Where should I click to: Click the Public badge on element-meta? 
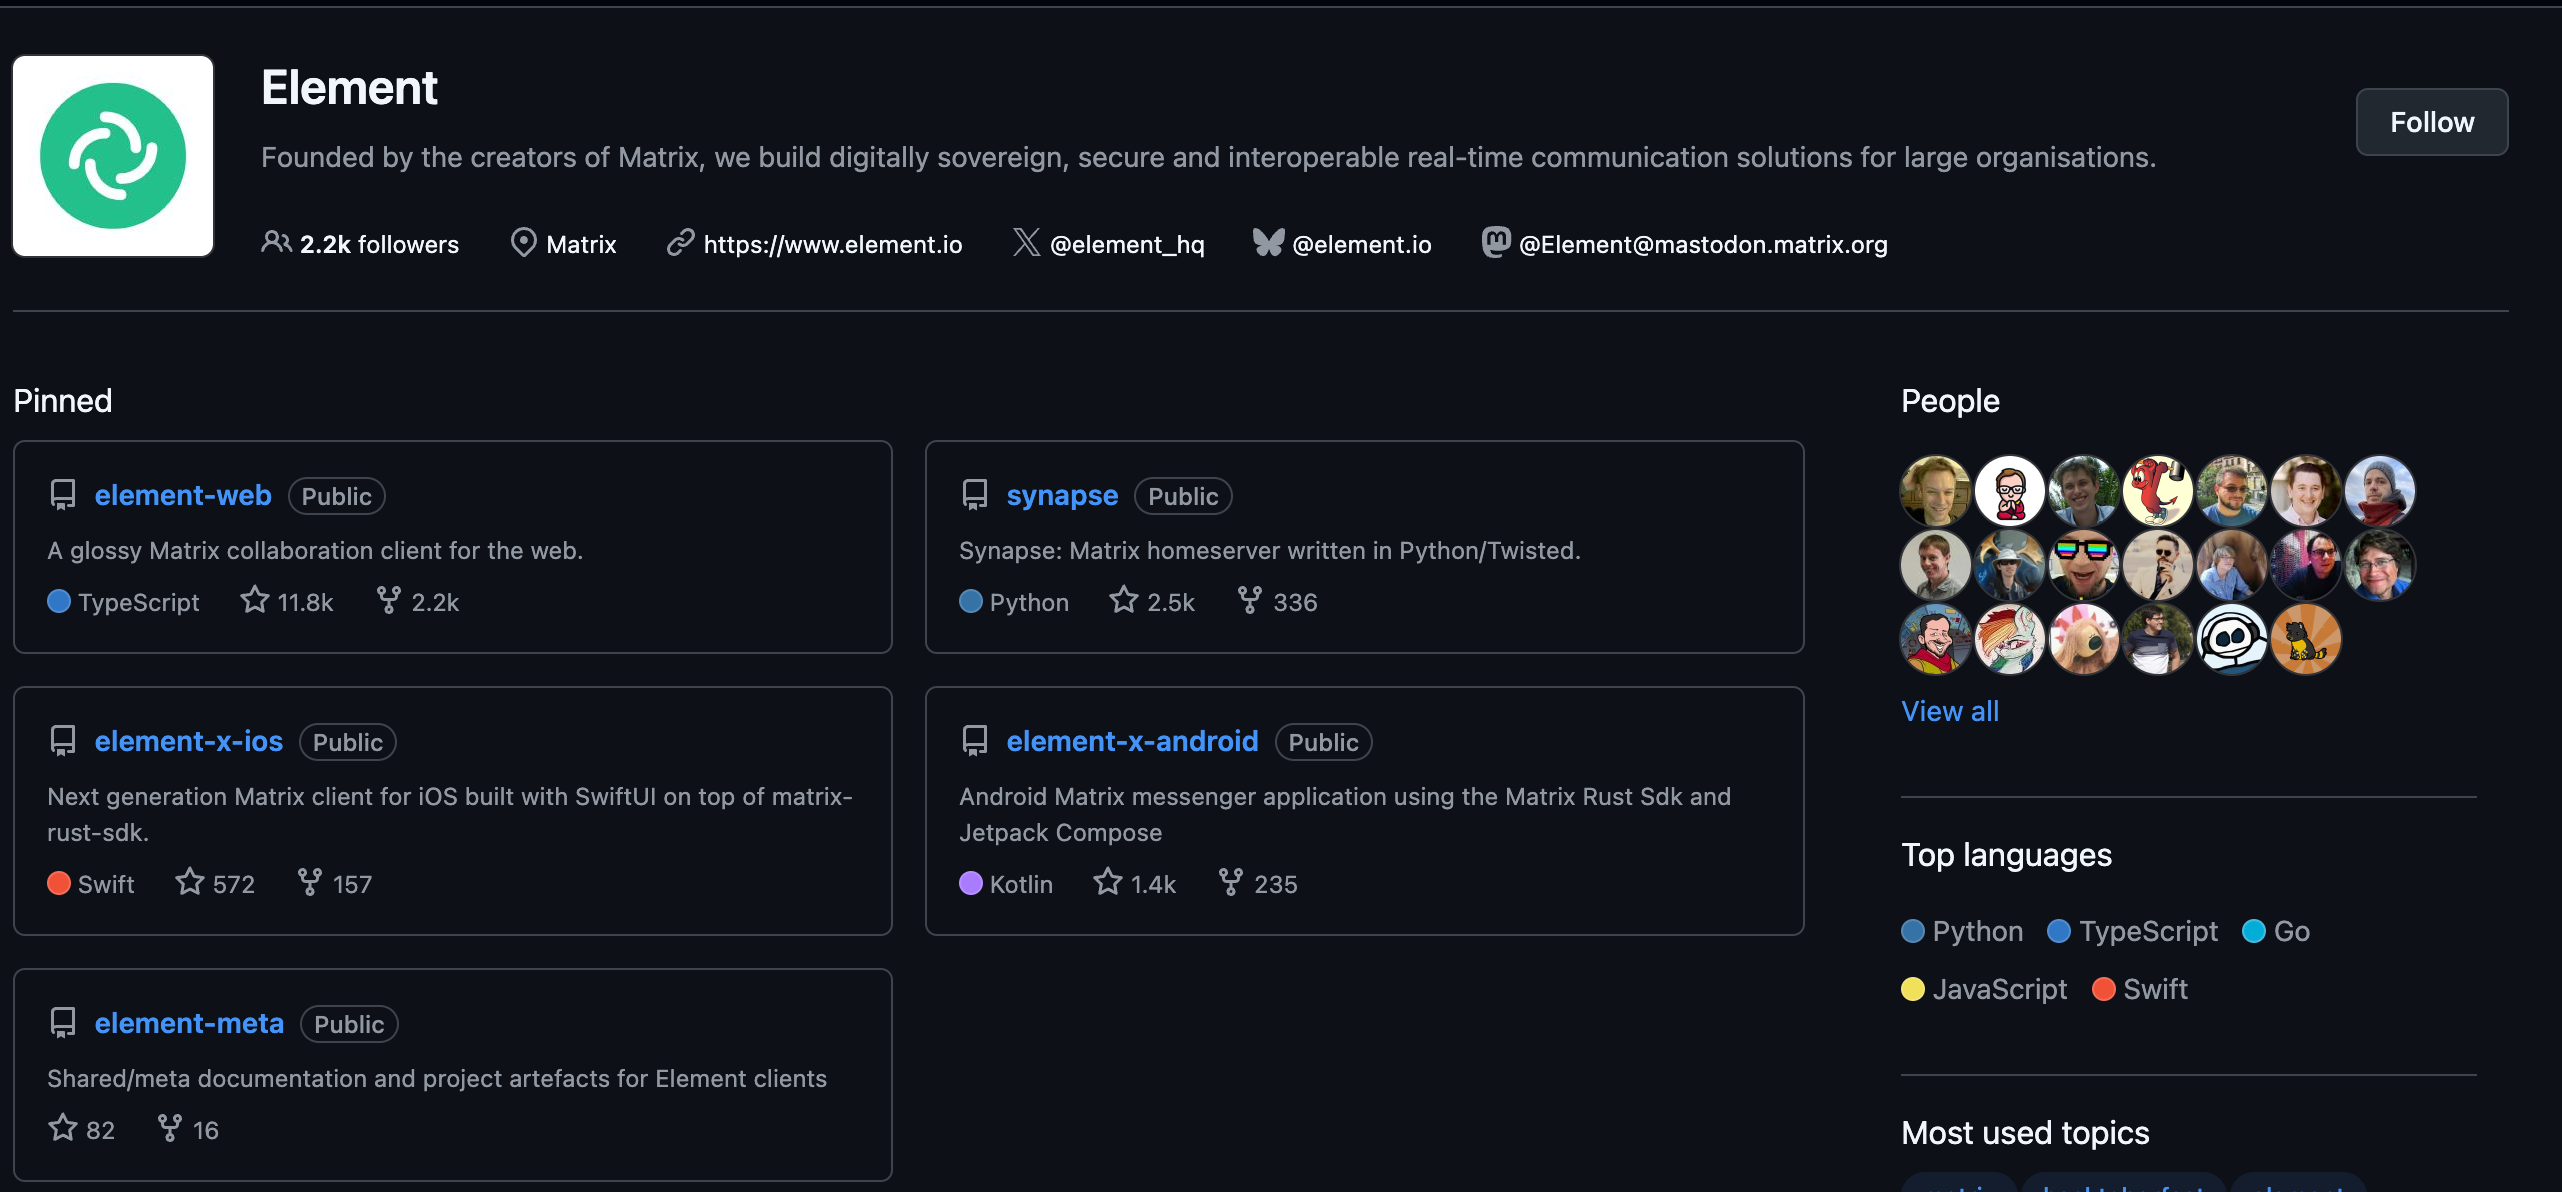(349, 1024)
